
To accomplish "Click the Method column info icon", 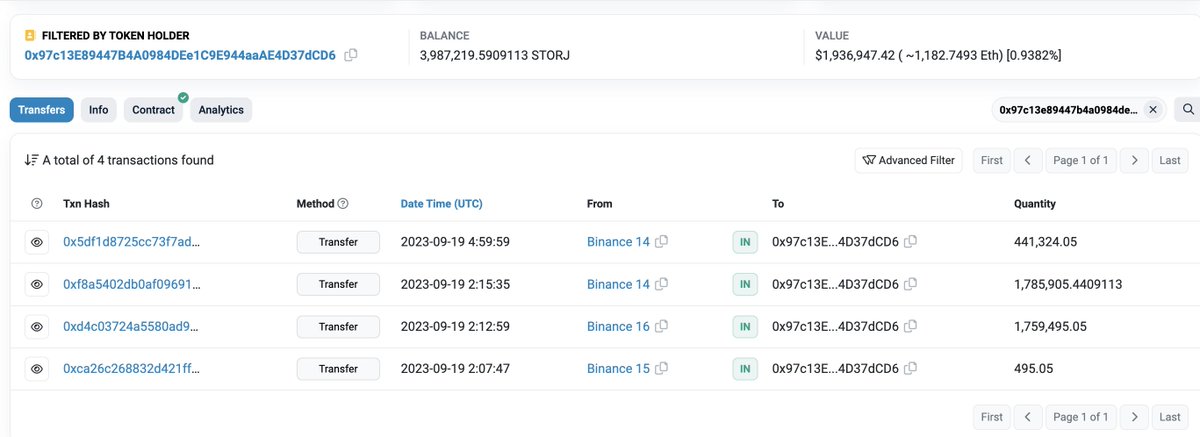I will point(343,204).
